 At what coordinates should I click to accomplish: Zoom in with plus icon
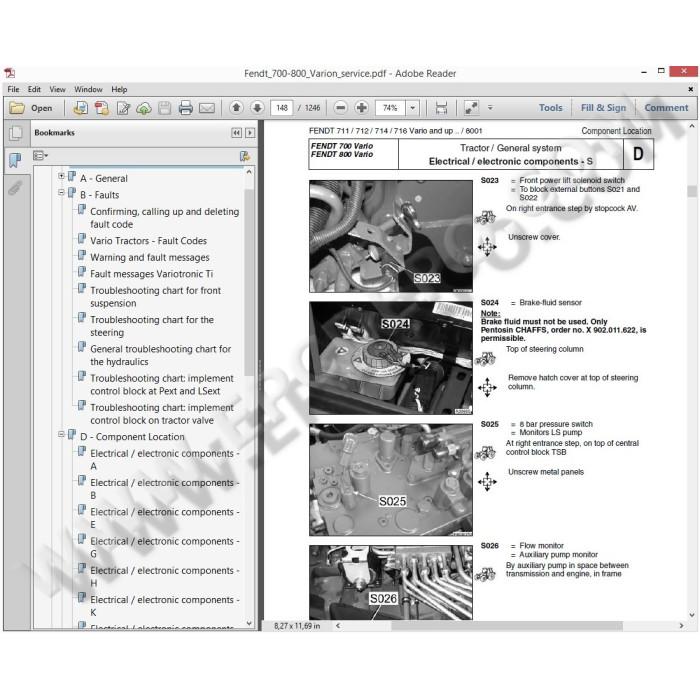click(x=362, y=108)
